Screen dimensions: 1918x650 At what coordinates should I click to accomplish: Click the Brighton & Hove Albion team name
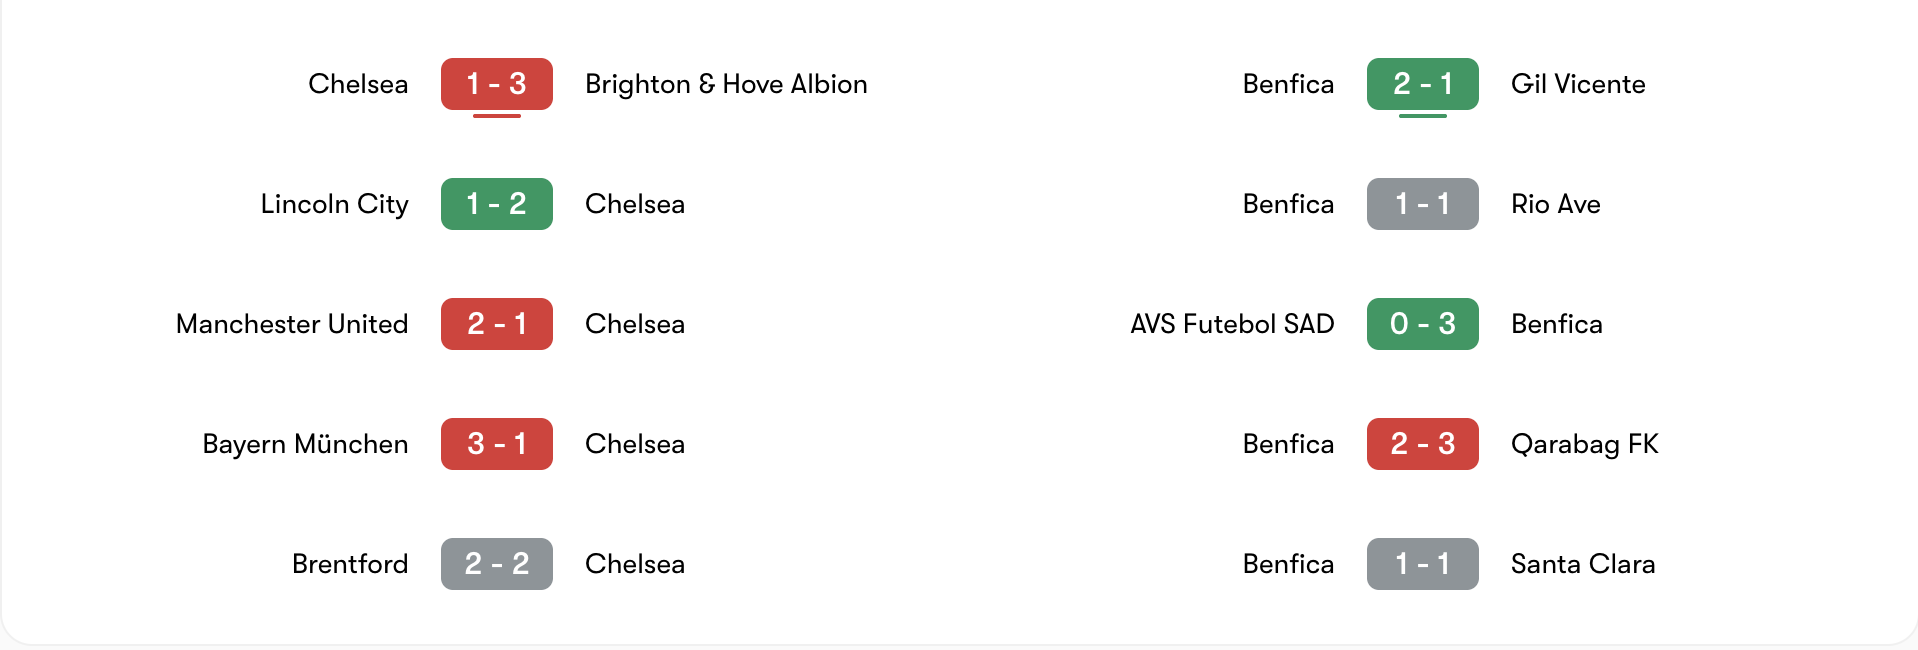[x=726, y=84]
